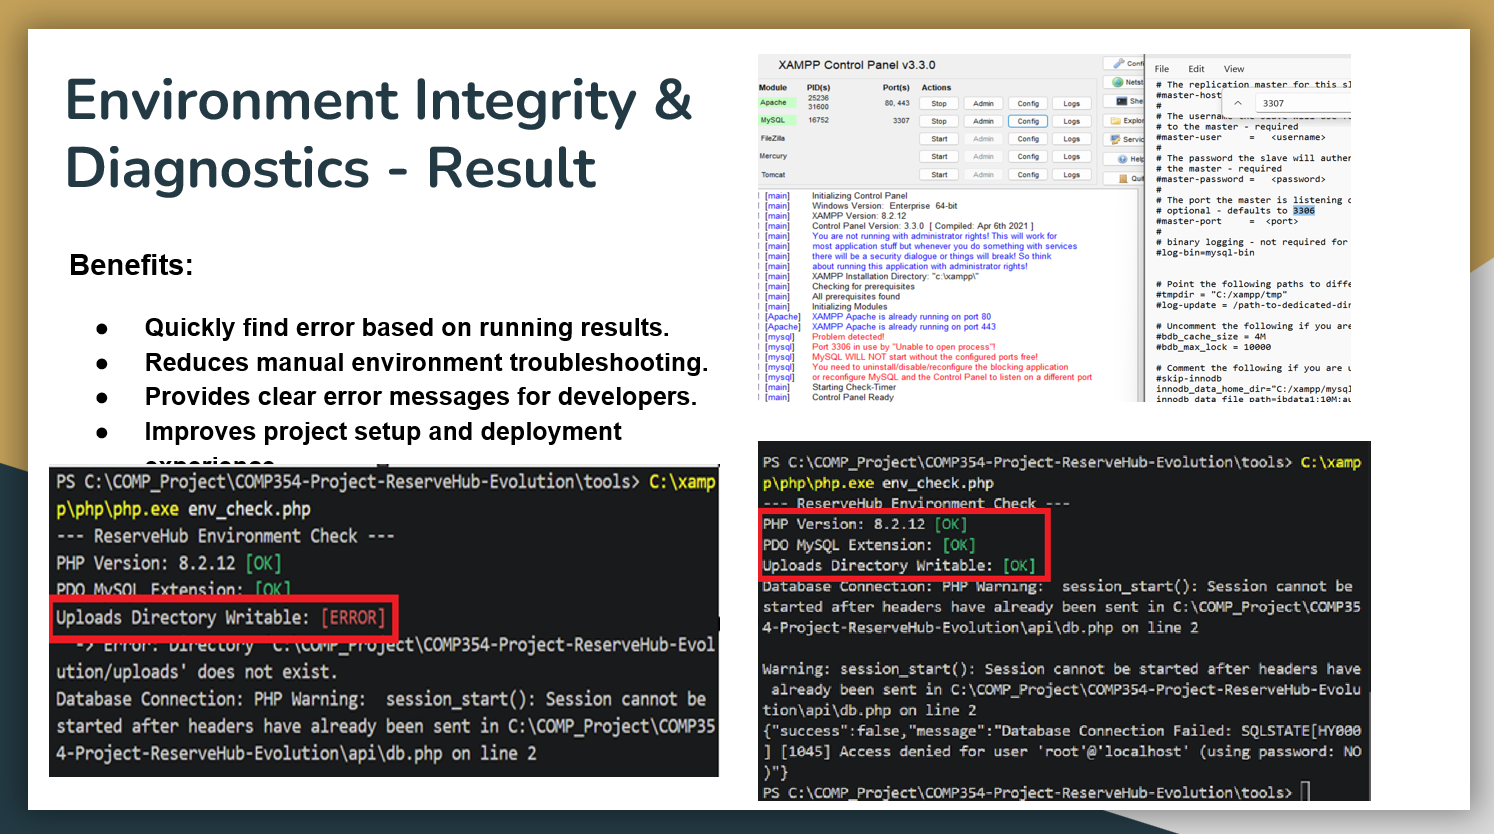Click the Config wrench button in XAMPP sidebar
Screen dimensions: 1494x834
tap(1125, 63)
